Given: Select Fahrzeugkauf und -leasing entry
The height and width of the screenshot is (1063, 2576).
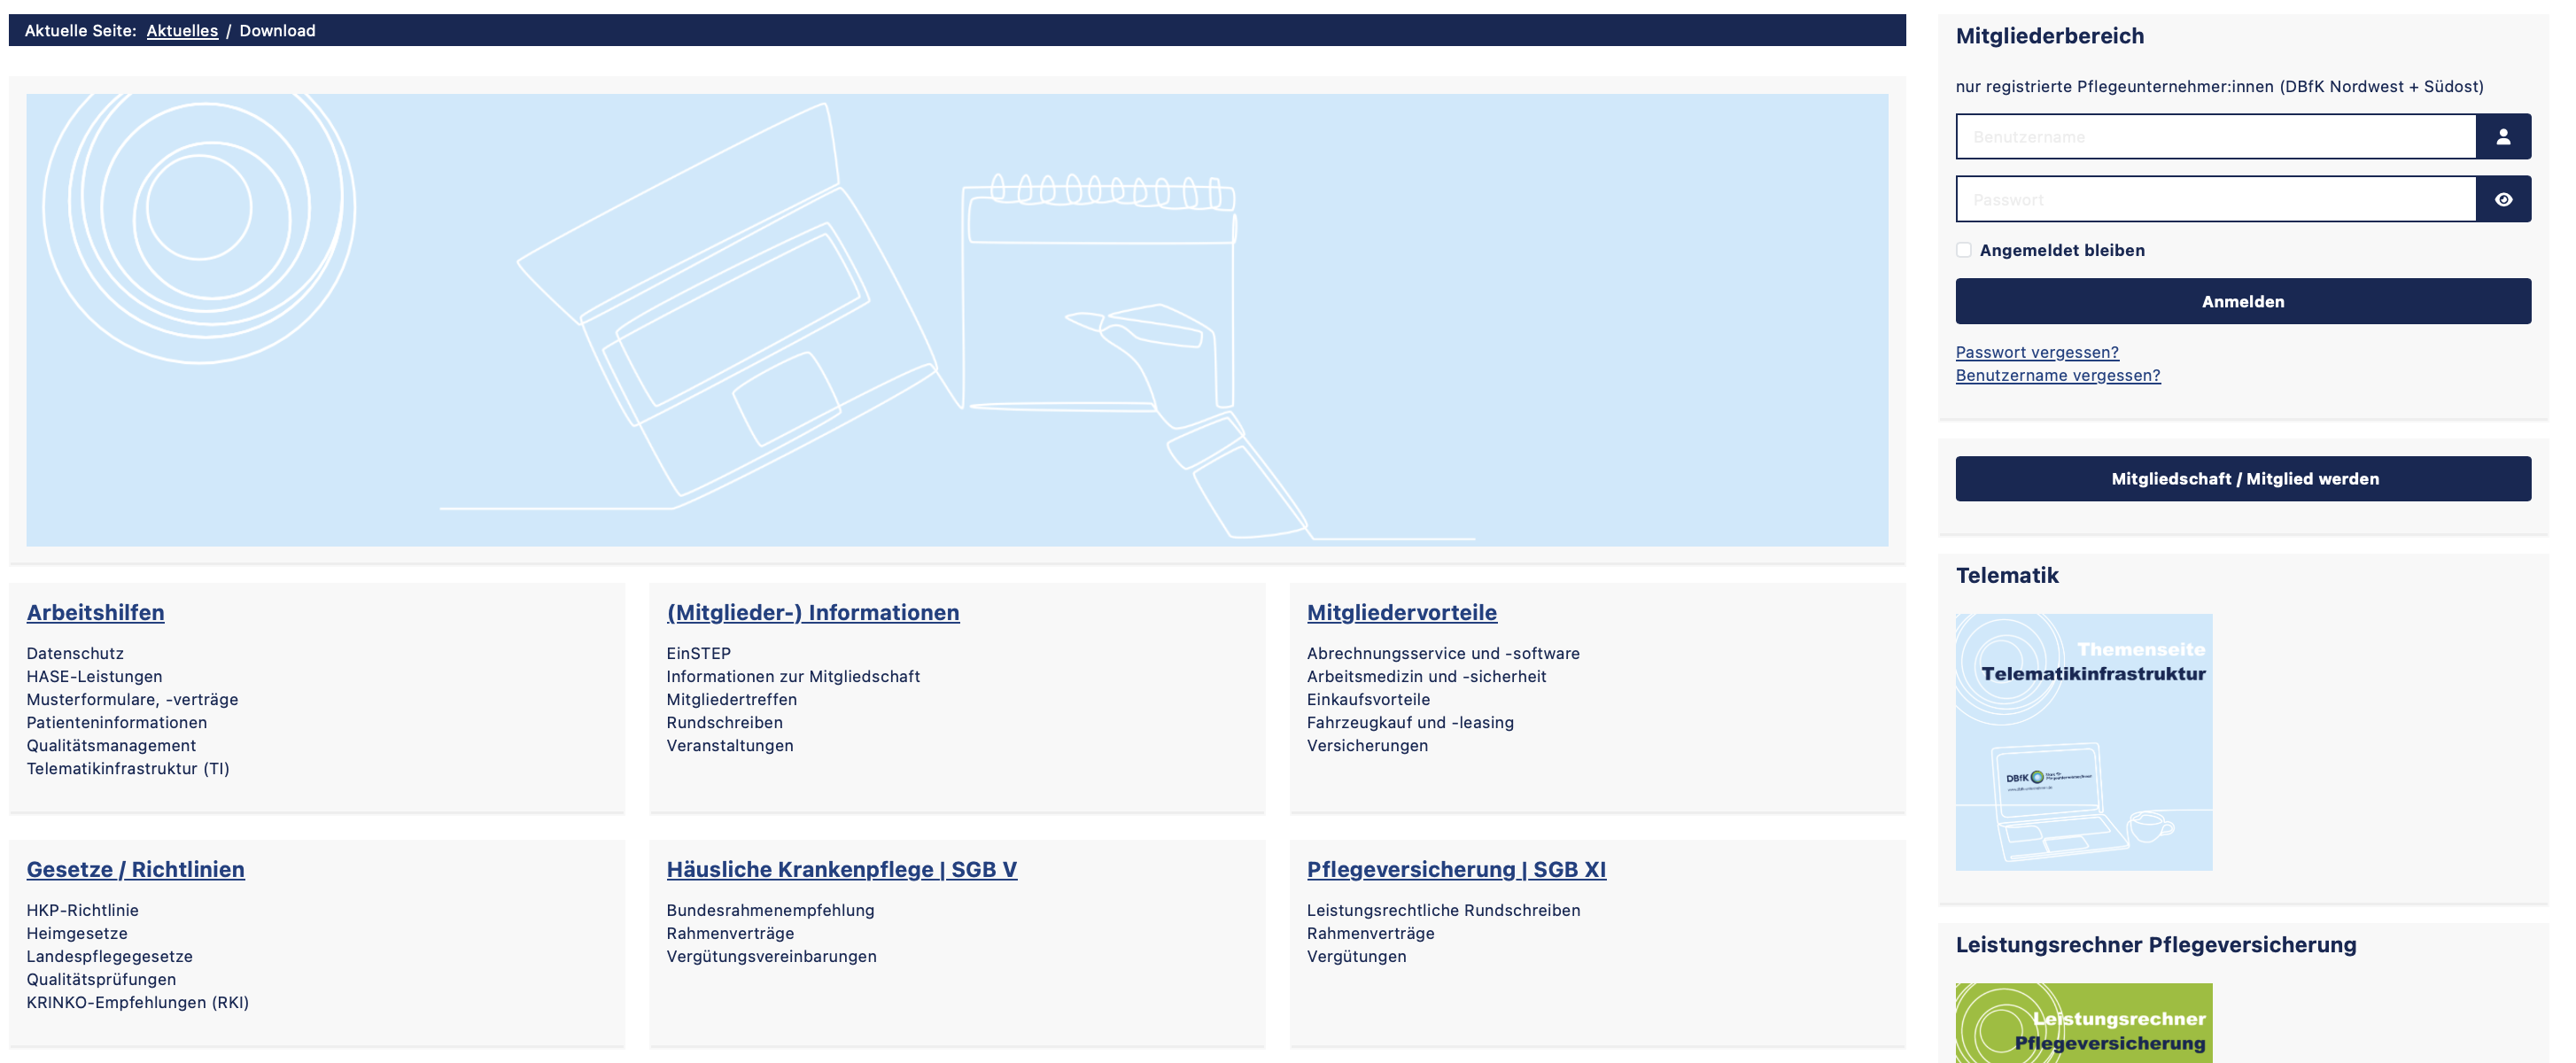Looking at the screenshot, I should pos(1410,722).
